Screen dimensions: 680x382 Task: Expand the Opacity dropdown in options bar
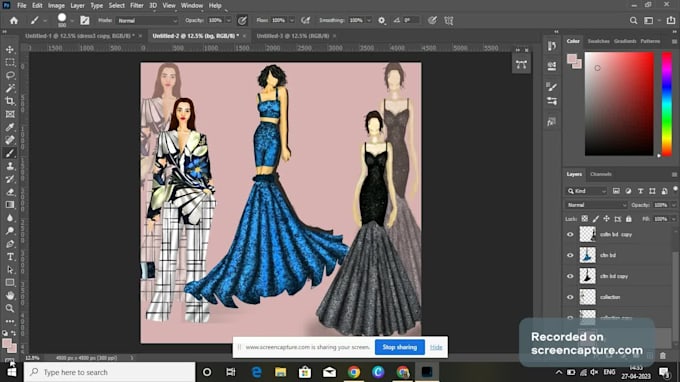click(229, 20)
